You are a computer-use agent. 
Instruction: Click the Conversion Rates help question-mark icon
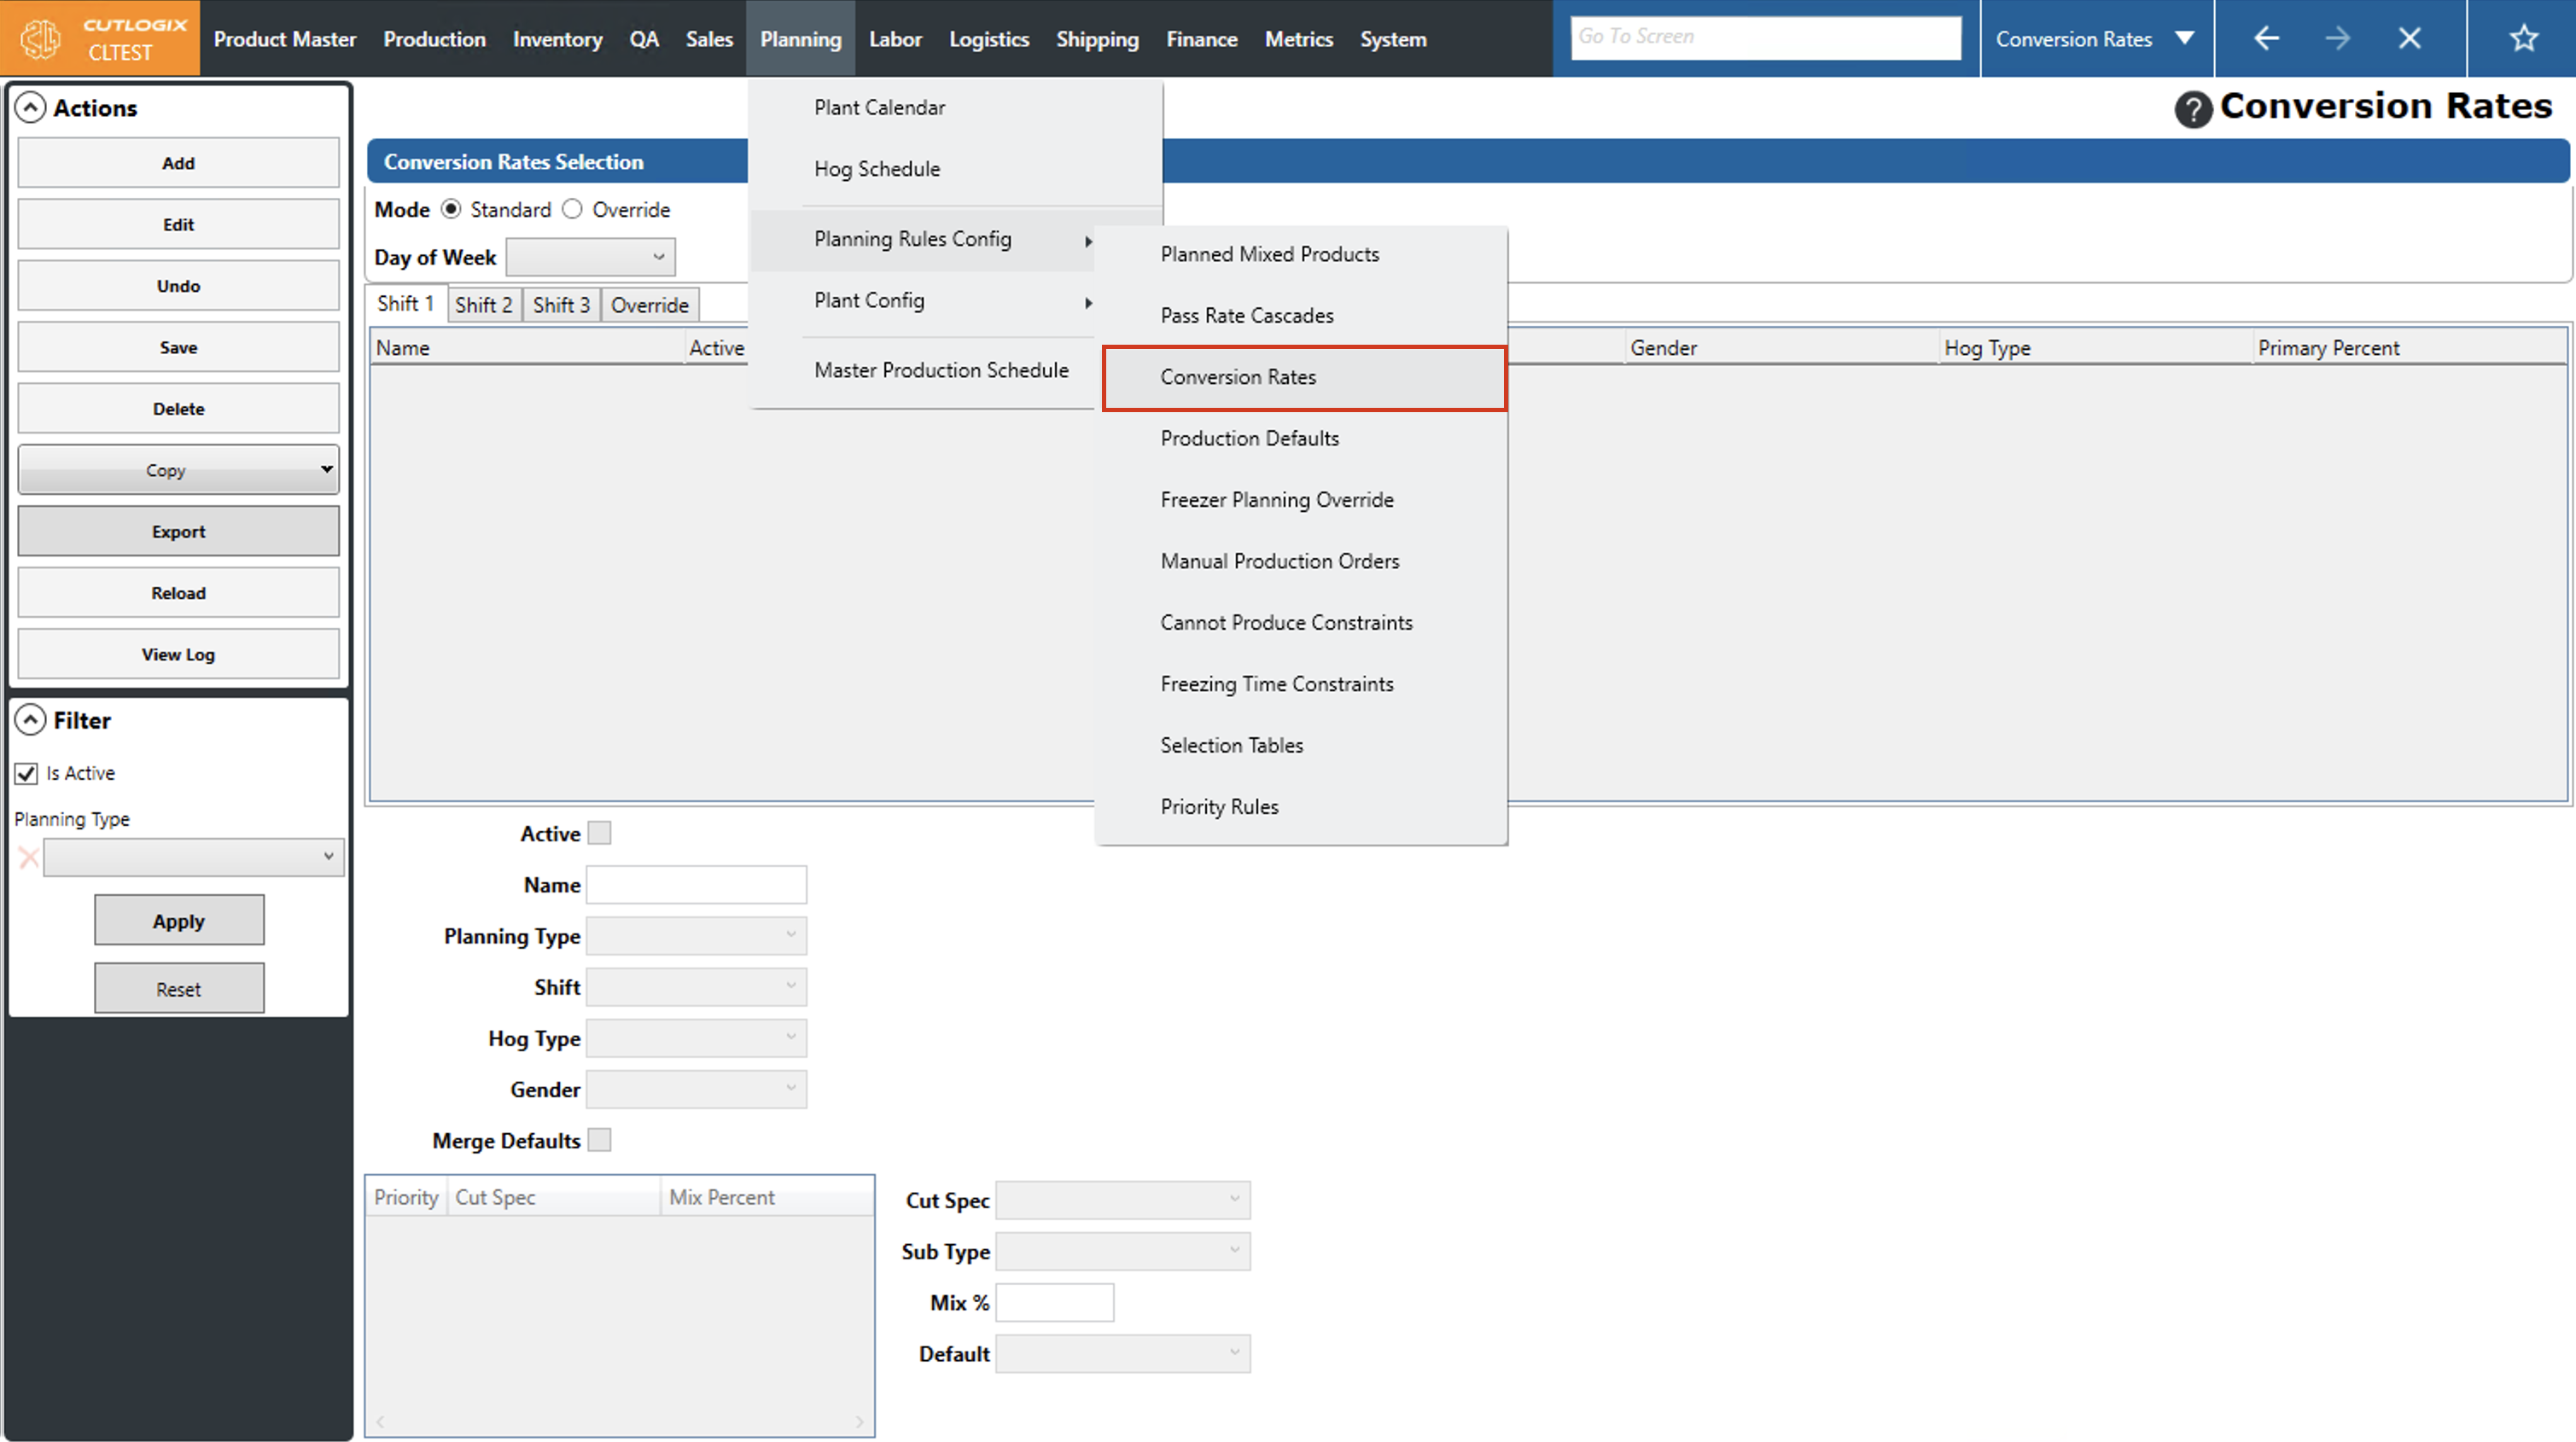click(2192, 109)
